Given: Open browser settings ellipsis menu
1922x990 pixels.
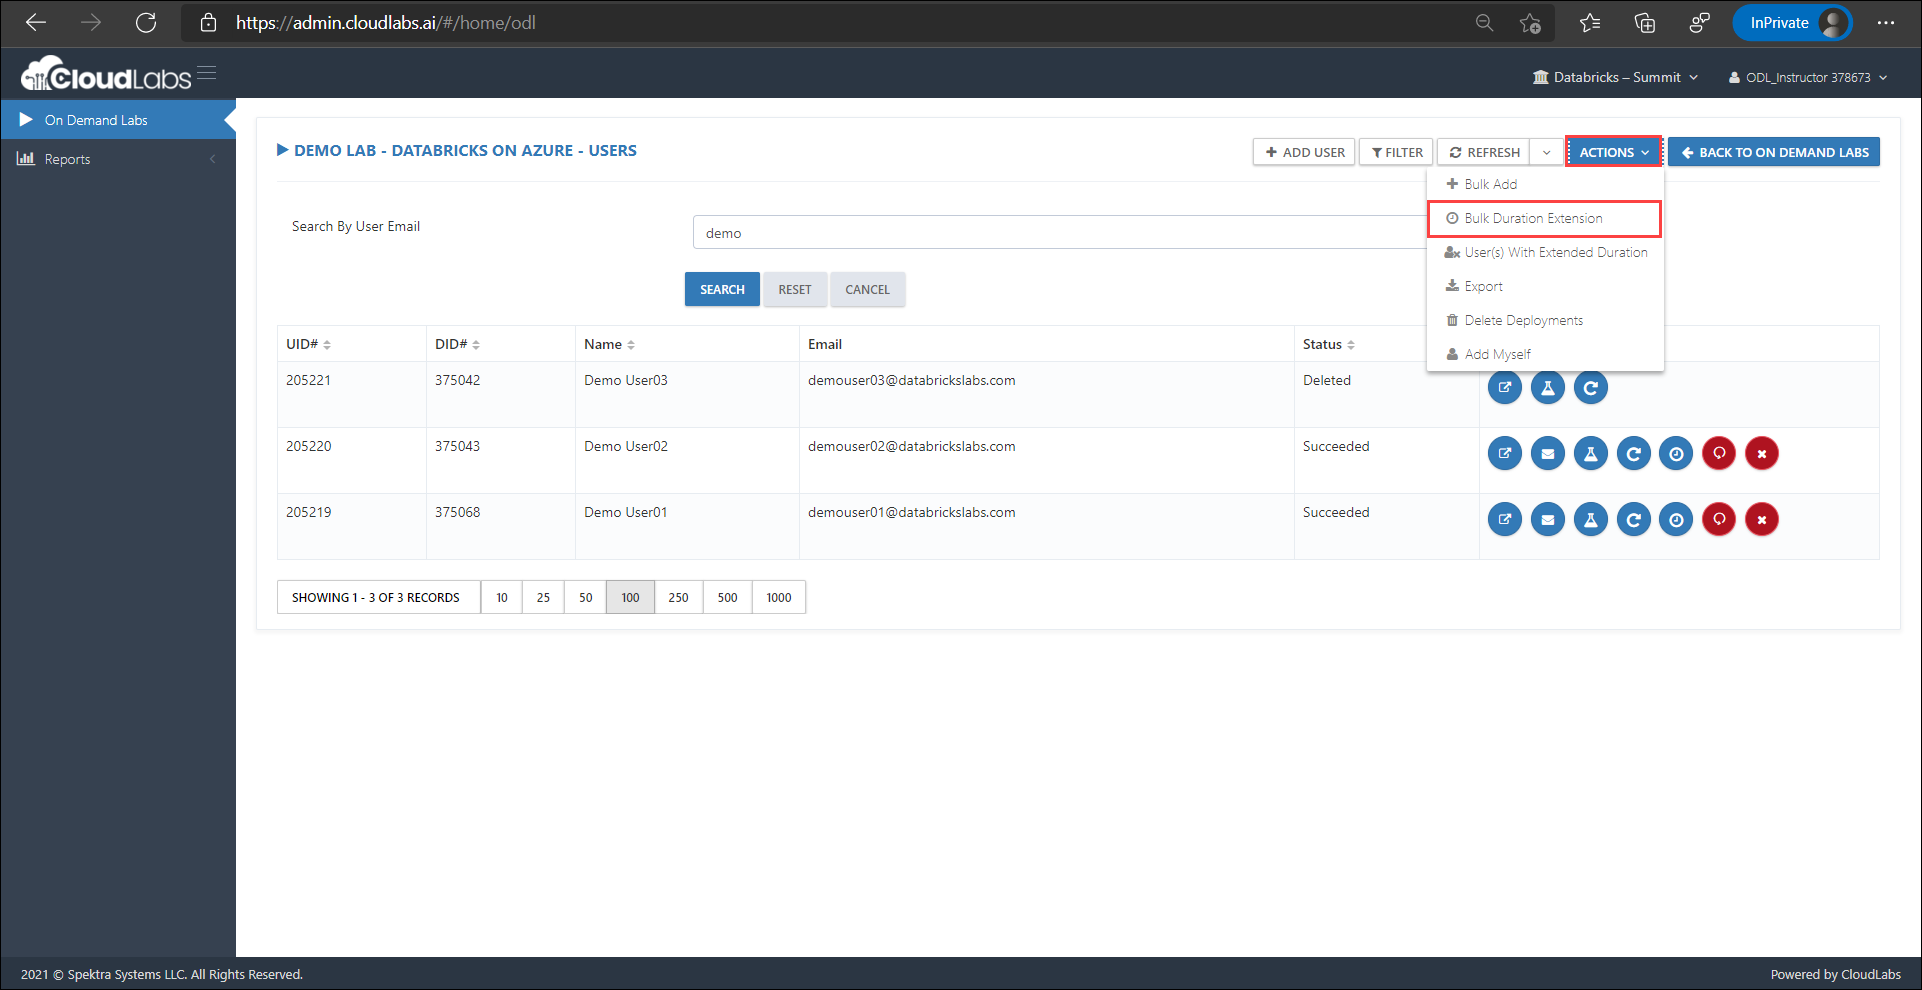Looking at the screenshot, I should 1886,22.
